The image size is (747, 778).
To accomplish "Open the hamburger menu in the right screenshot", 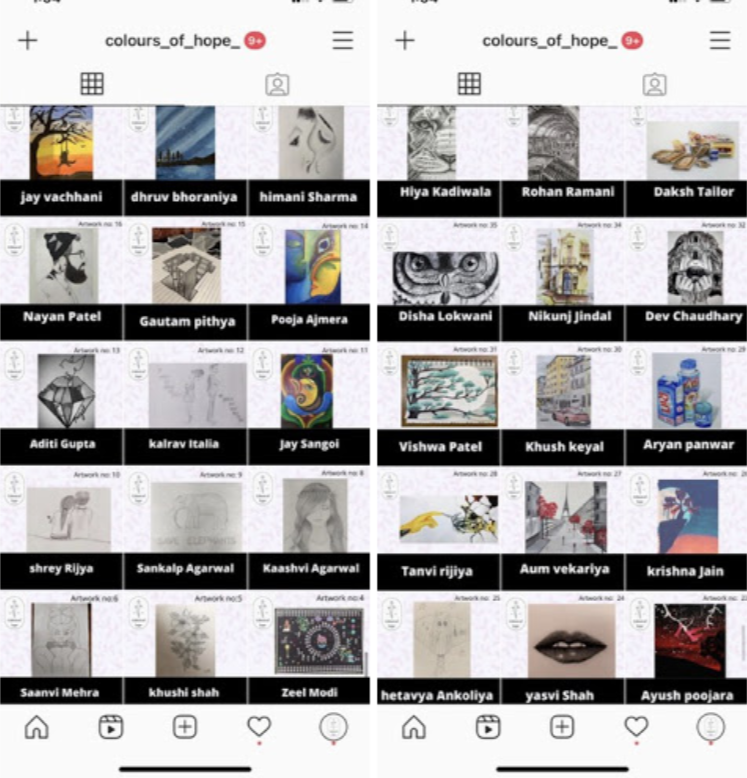I will point(720,40).
